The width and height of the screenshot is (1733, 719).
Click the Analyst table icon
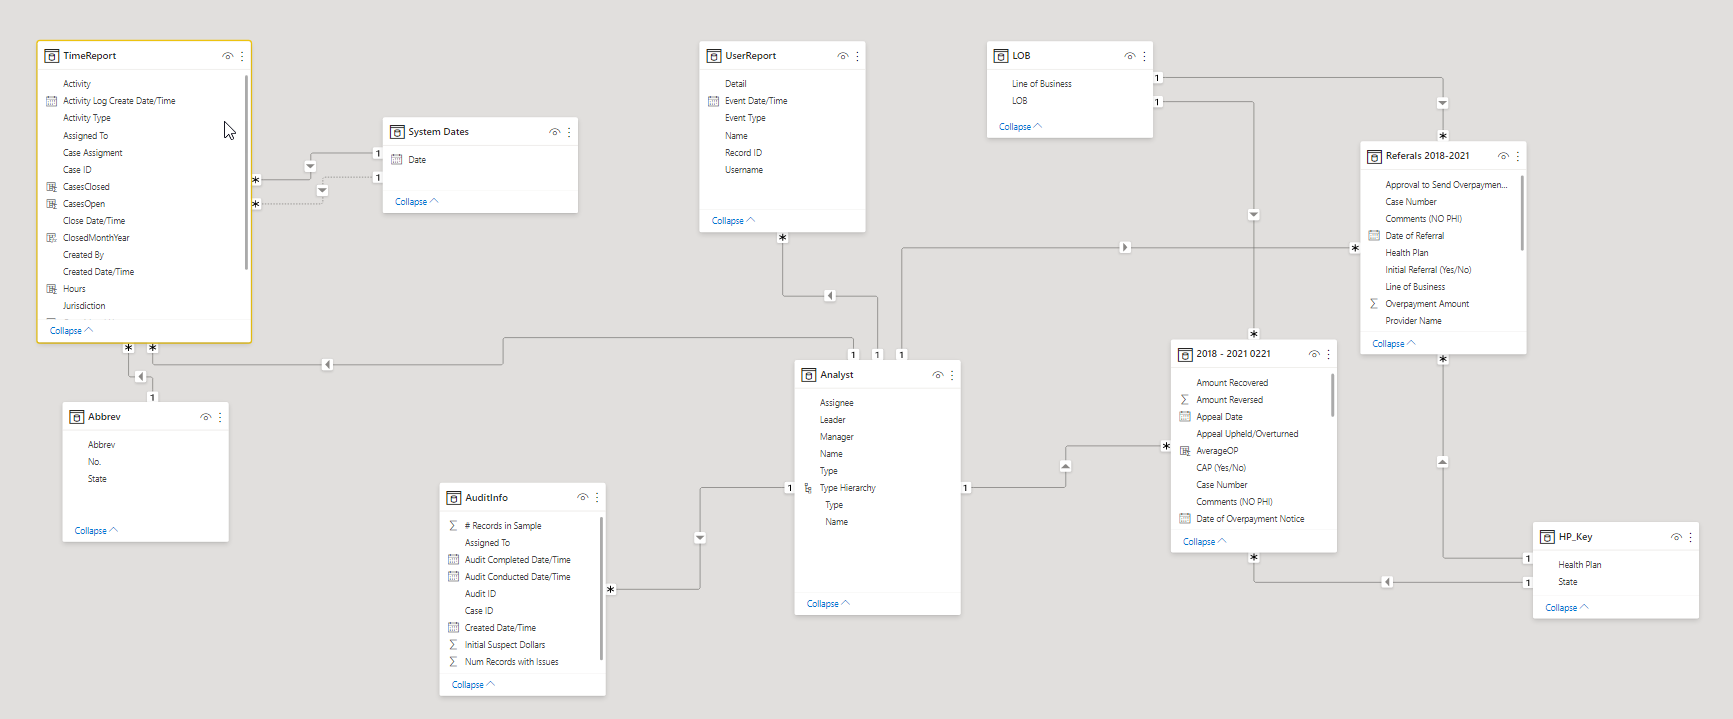(x=809, y=375)
